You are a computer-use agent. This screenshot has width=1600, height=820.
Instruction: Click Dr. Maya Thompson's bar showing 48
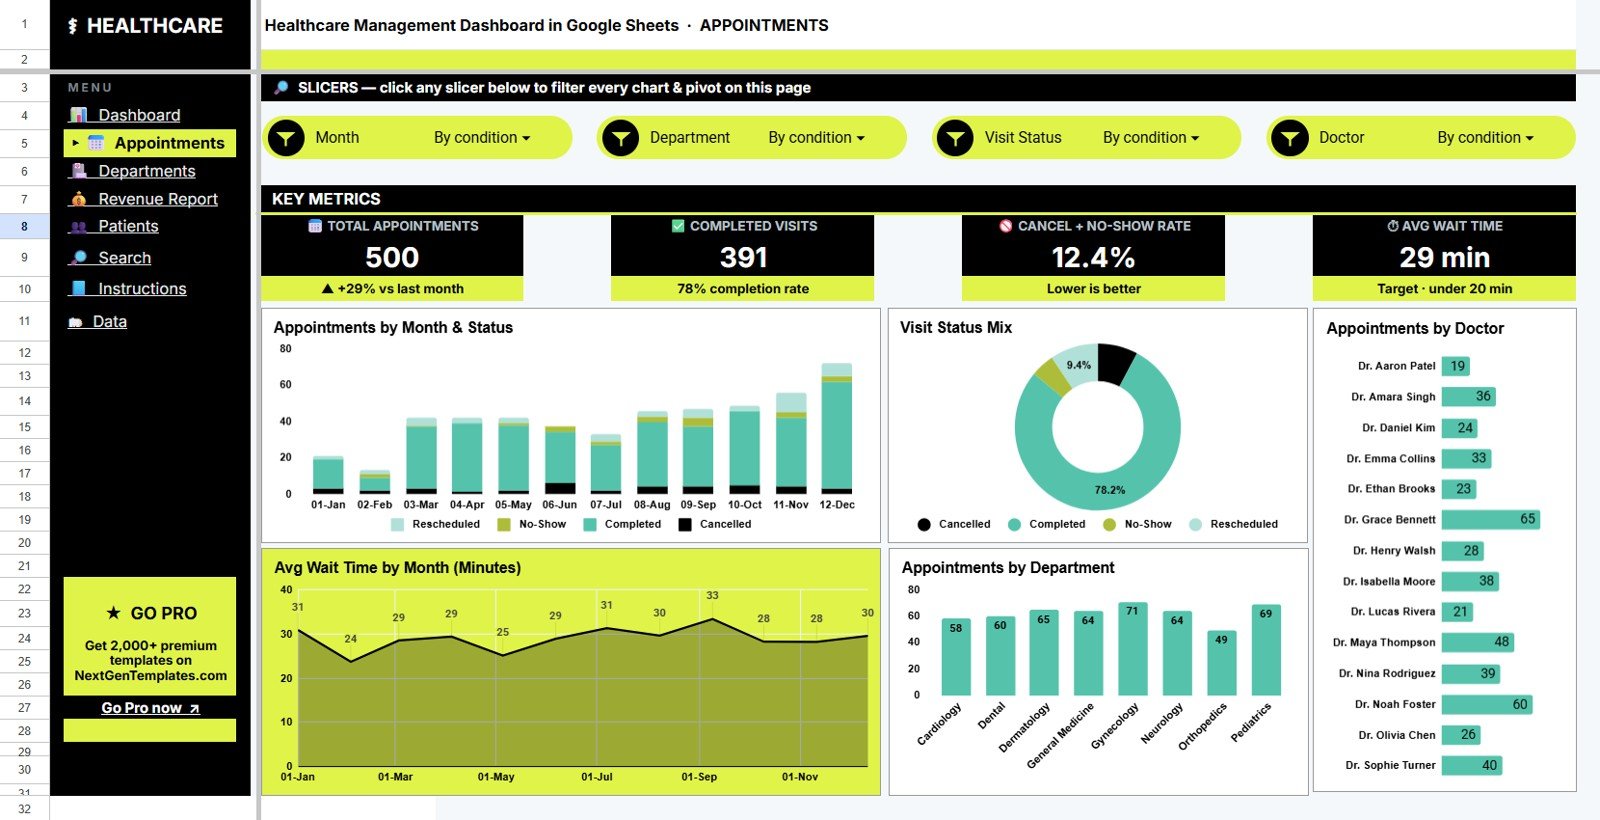pos(1478,642)
